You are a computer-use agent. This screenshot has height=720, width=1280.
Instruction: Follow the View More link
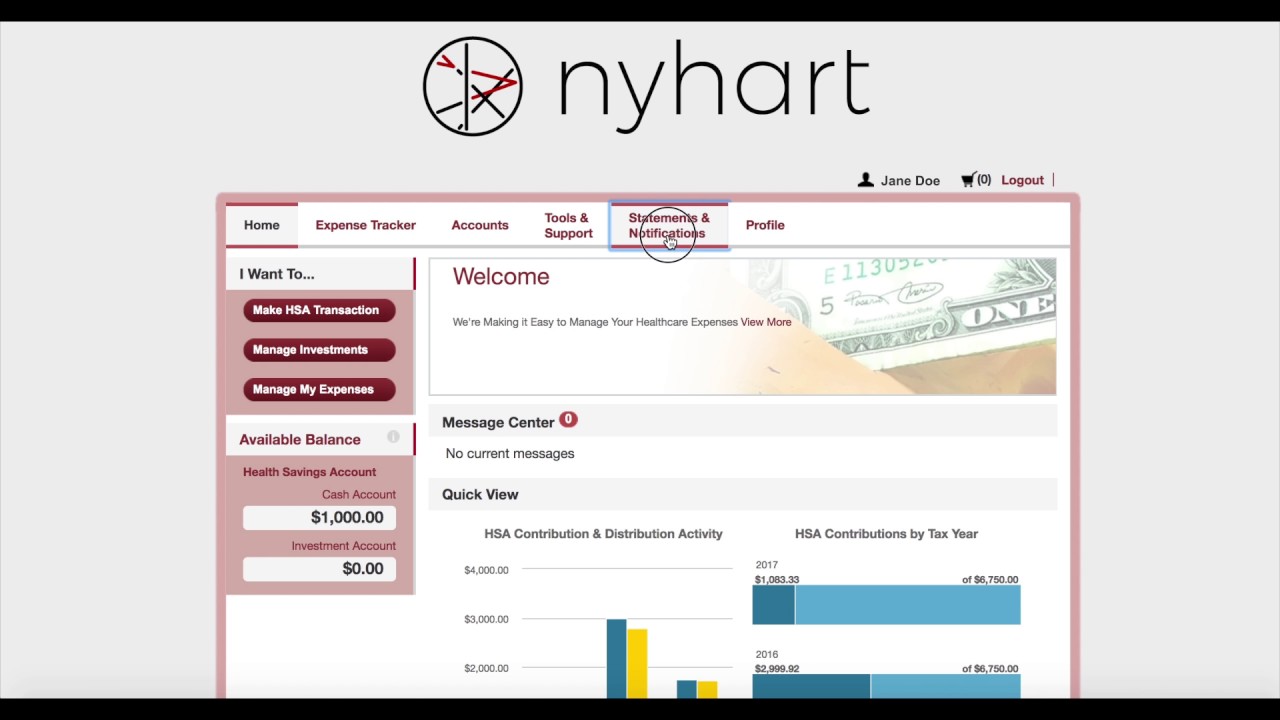click(766, 322)
